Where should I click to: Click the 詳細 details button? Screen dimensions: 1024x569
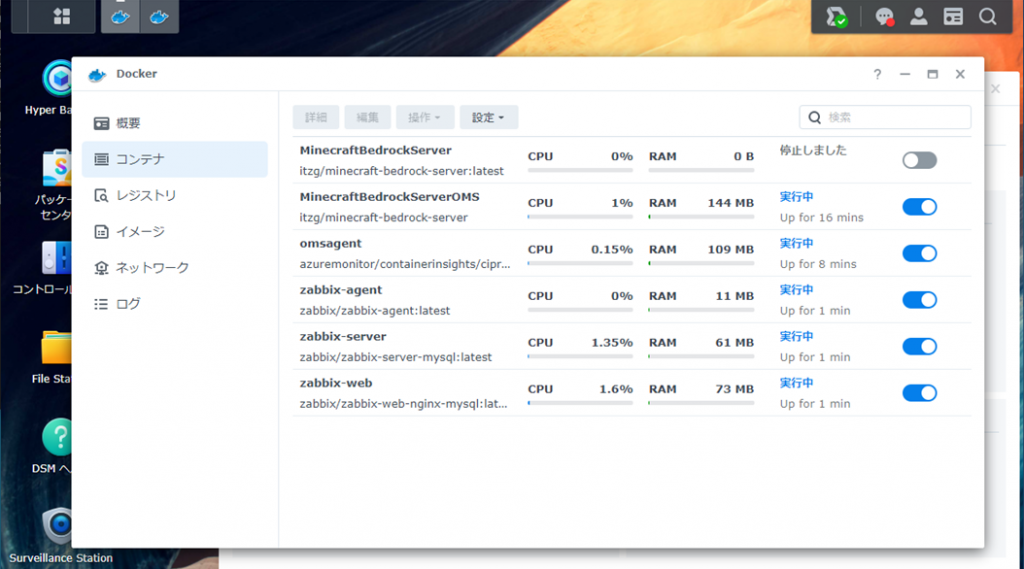click(316, 118)
